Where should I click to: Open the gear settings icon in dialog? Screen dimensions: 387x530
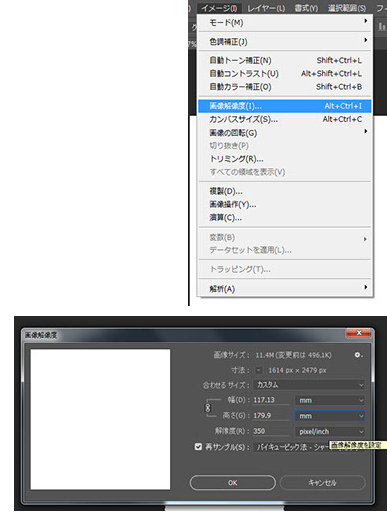(x=358, y=355)
